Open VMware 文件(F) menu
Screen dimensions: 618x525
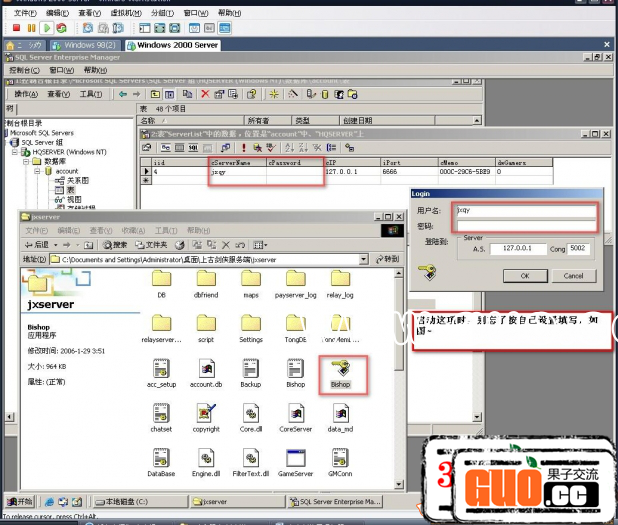tap(25, 13)
